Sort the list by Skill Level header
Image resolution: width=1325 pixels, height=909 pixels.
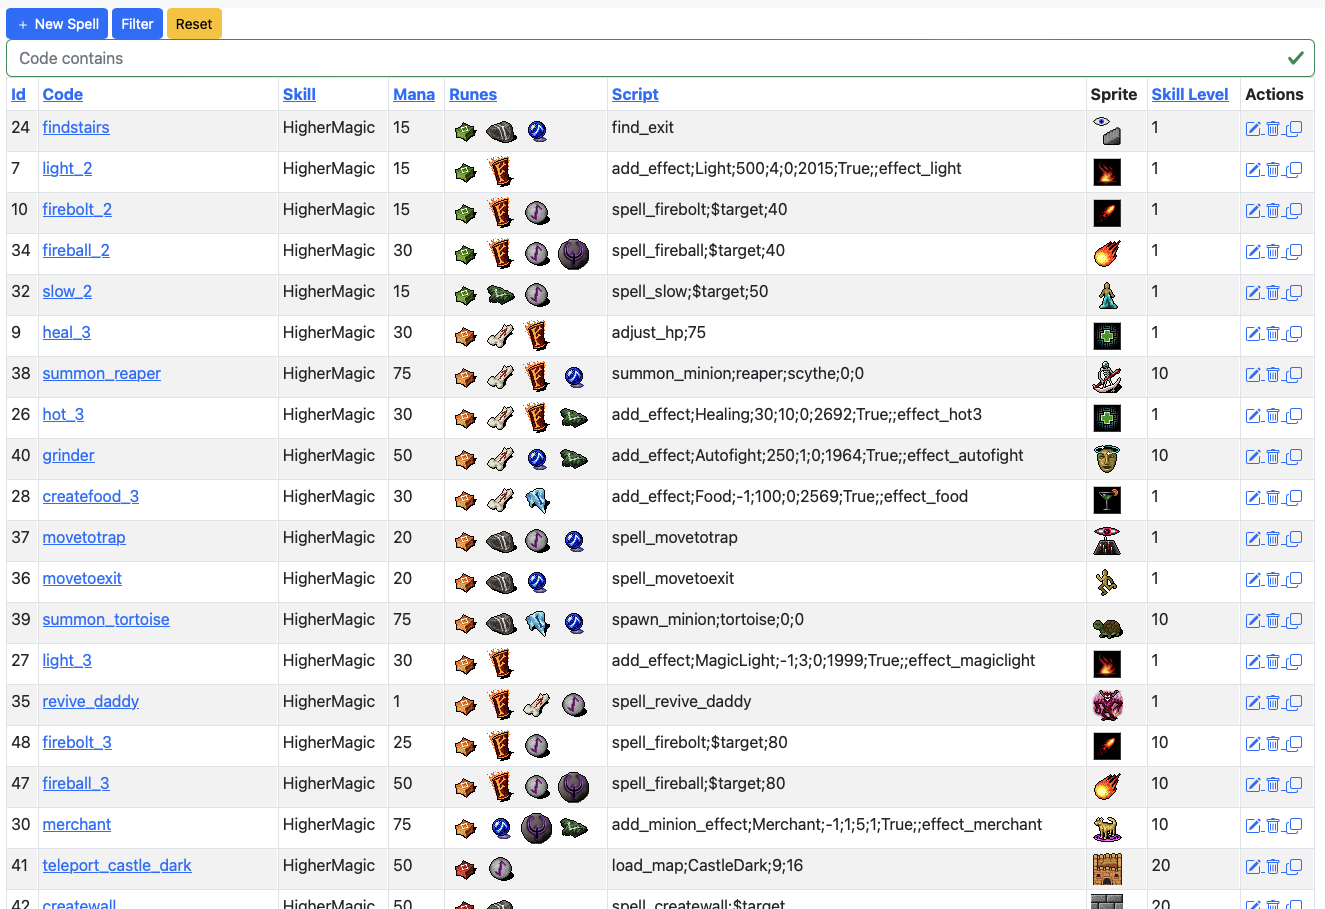[1190, 94]
